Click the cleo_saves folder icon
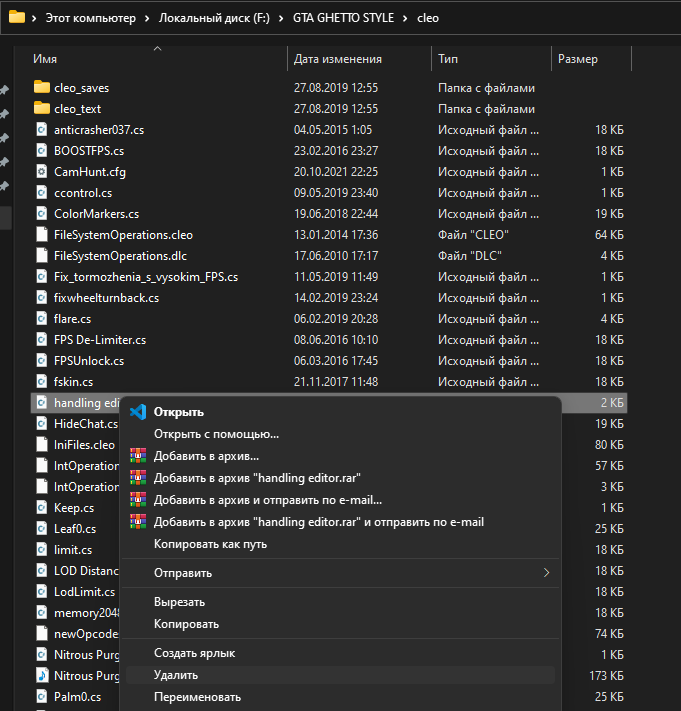Viewport: 681px width, 711px height. pos(42,87)
